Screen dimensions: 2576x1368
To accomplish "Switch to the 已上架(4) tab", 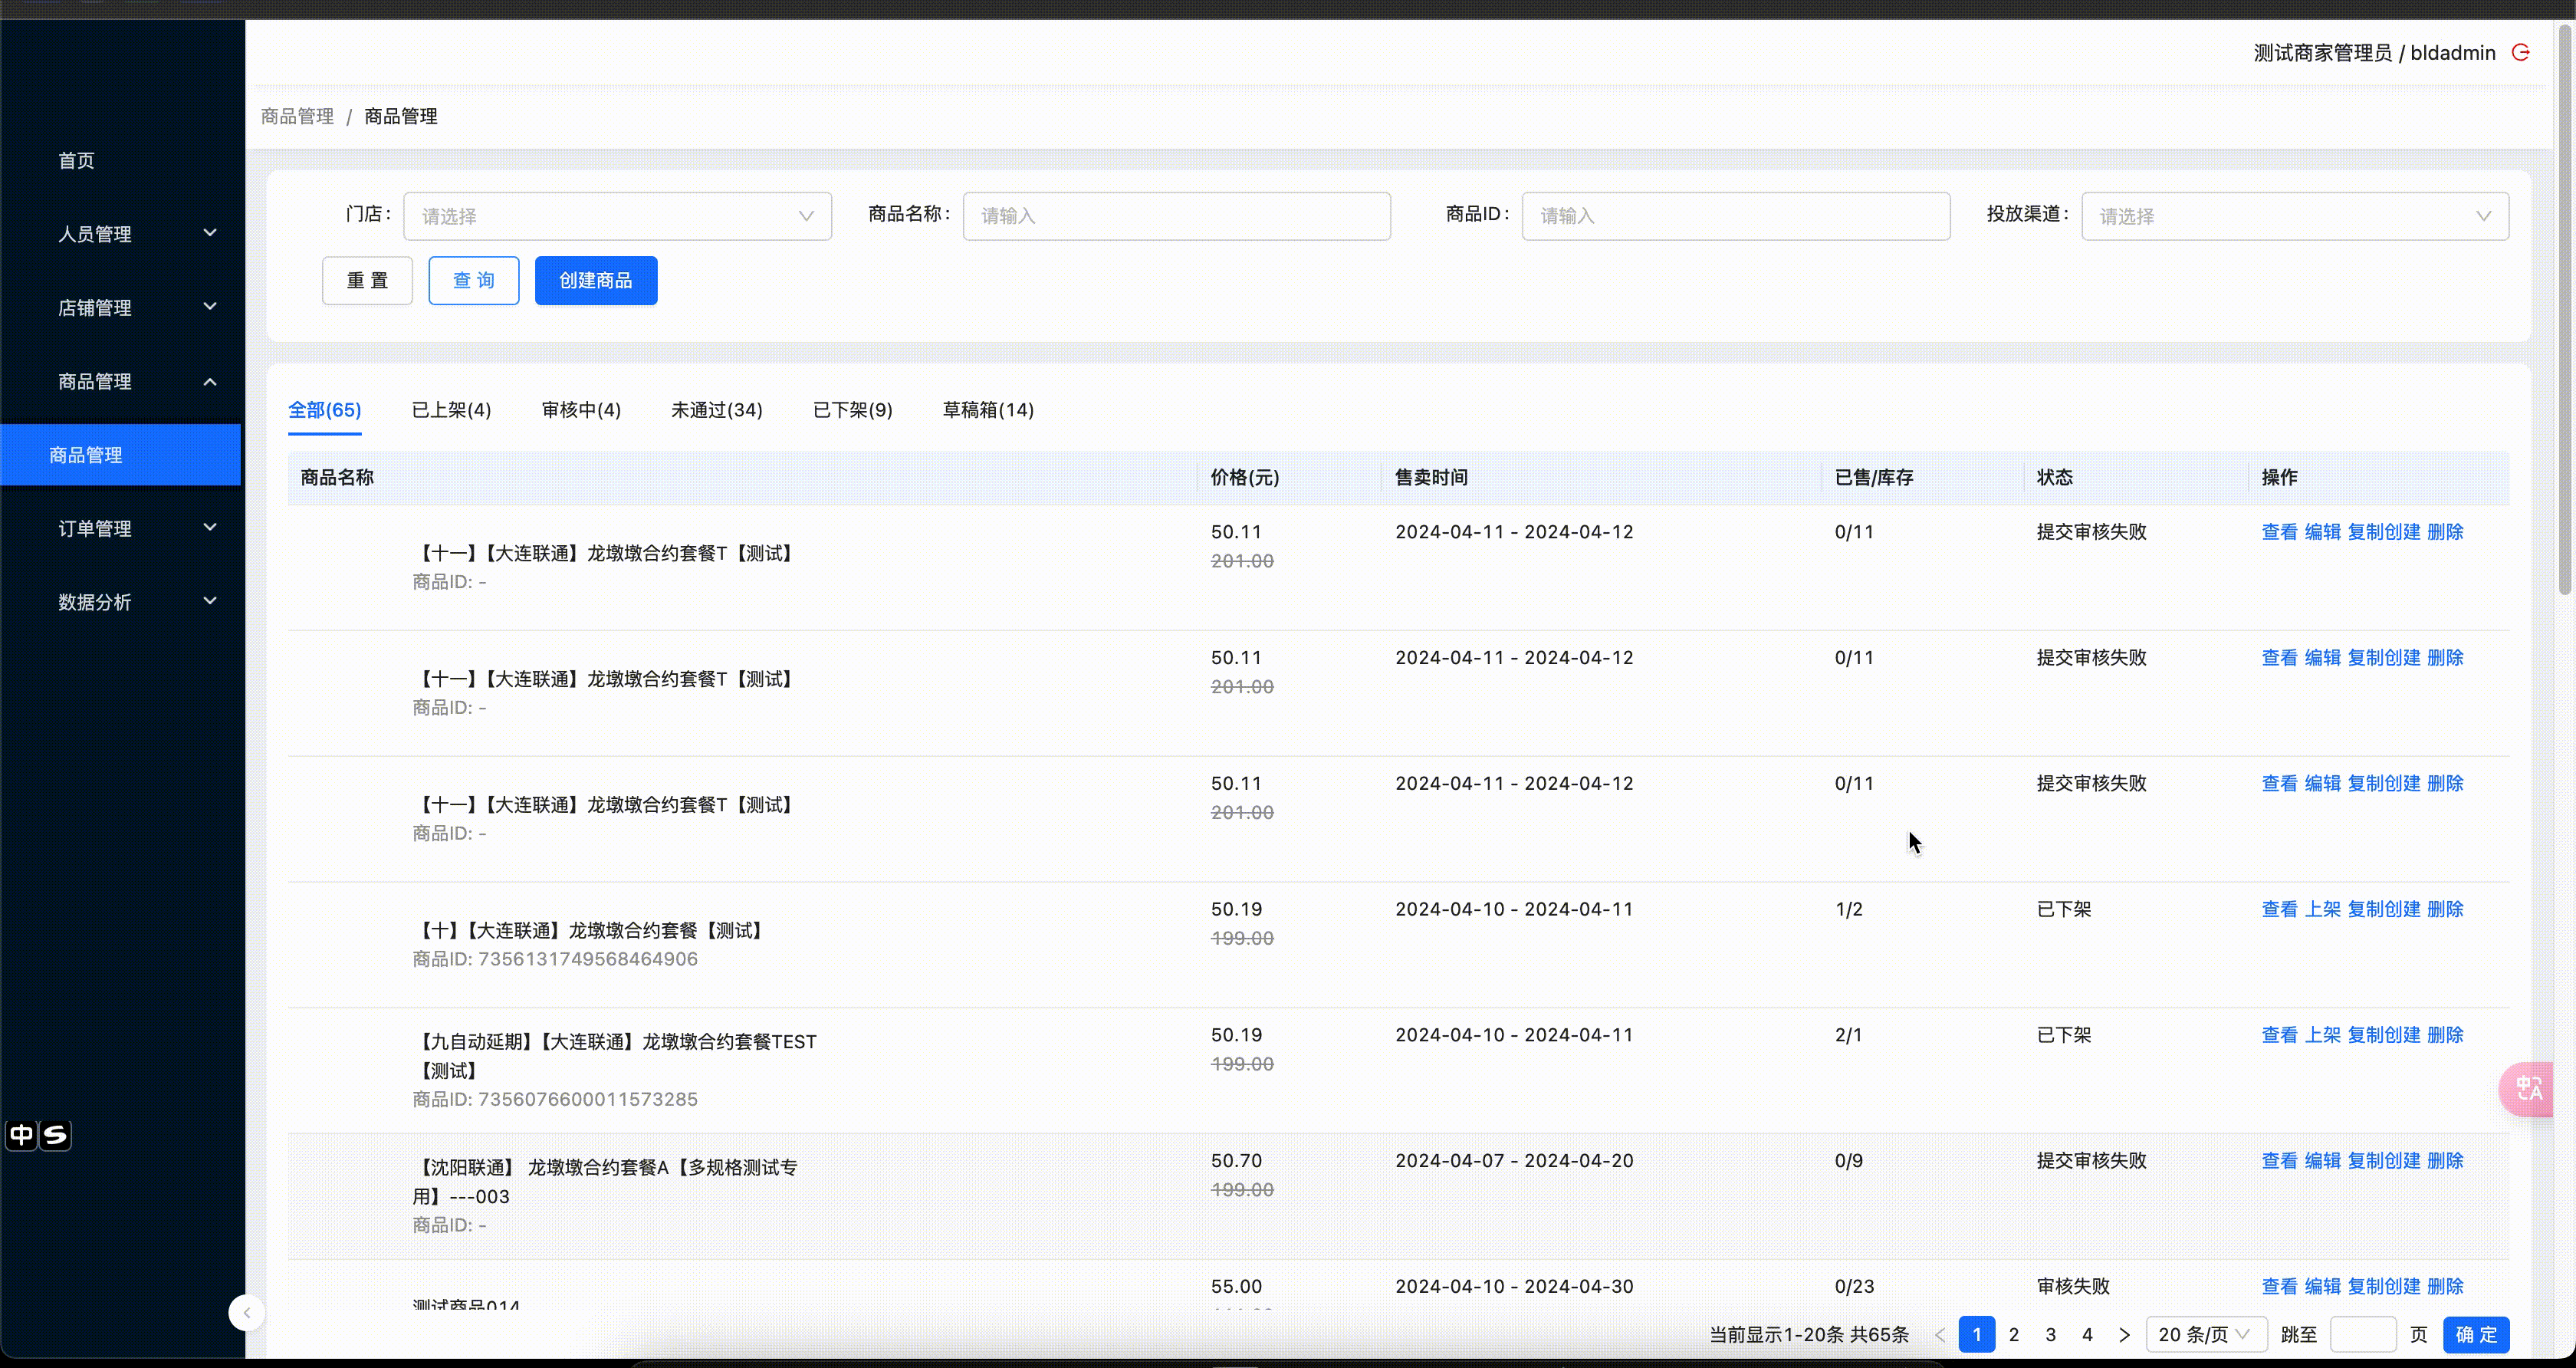I will [x=451, y=409].
